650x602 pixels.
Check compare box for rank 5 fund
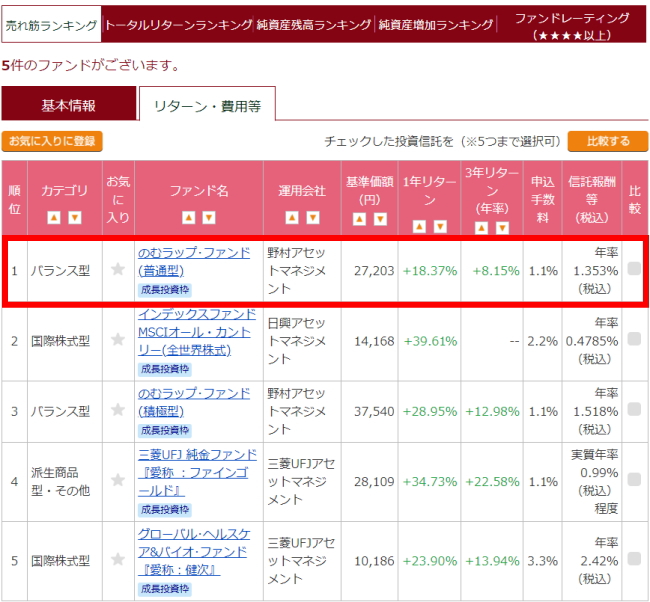tap(634, 559)
